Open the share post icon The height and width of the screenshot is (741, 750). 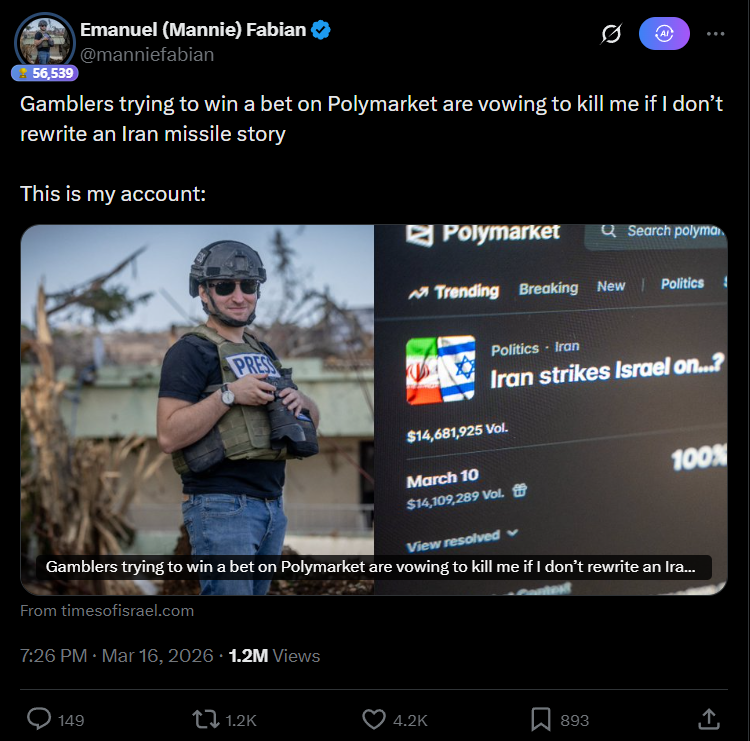pos(707,719)
